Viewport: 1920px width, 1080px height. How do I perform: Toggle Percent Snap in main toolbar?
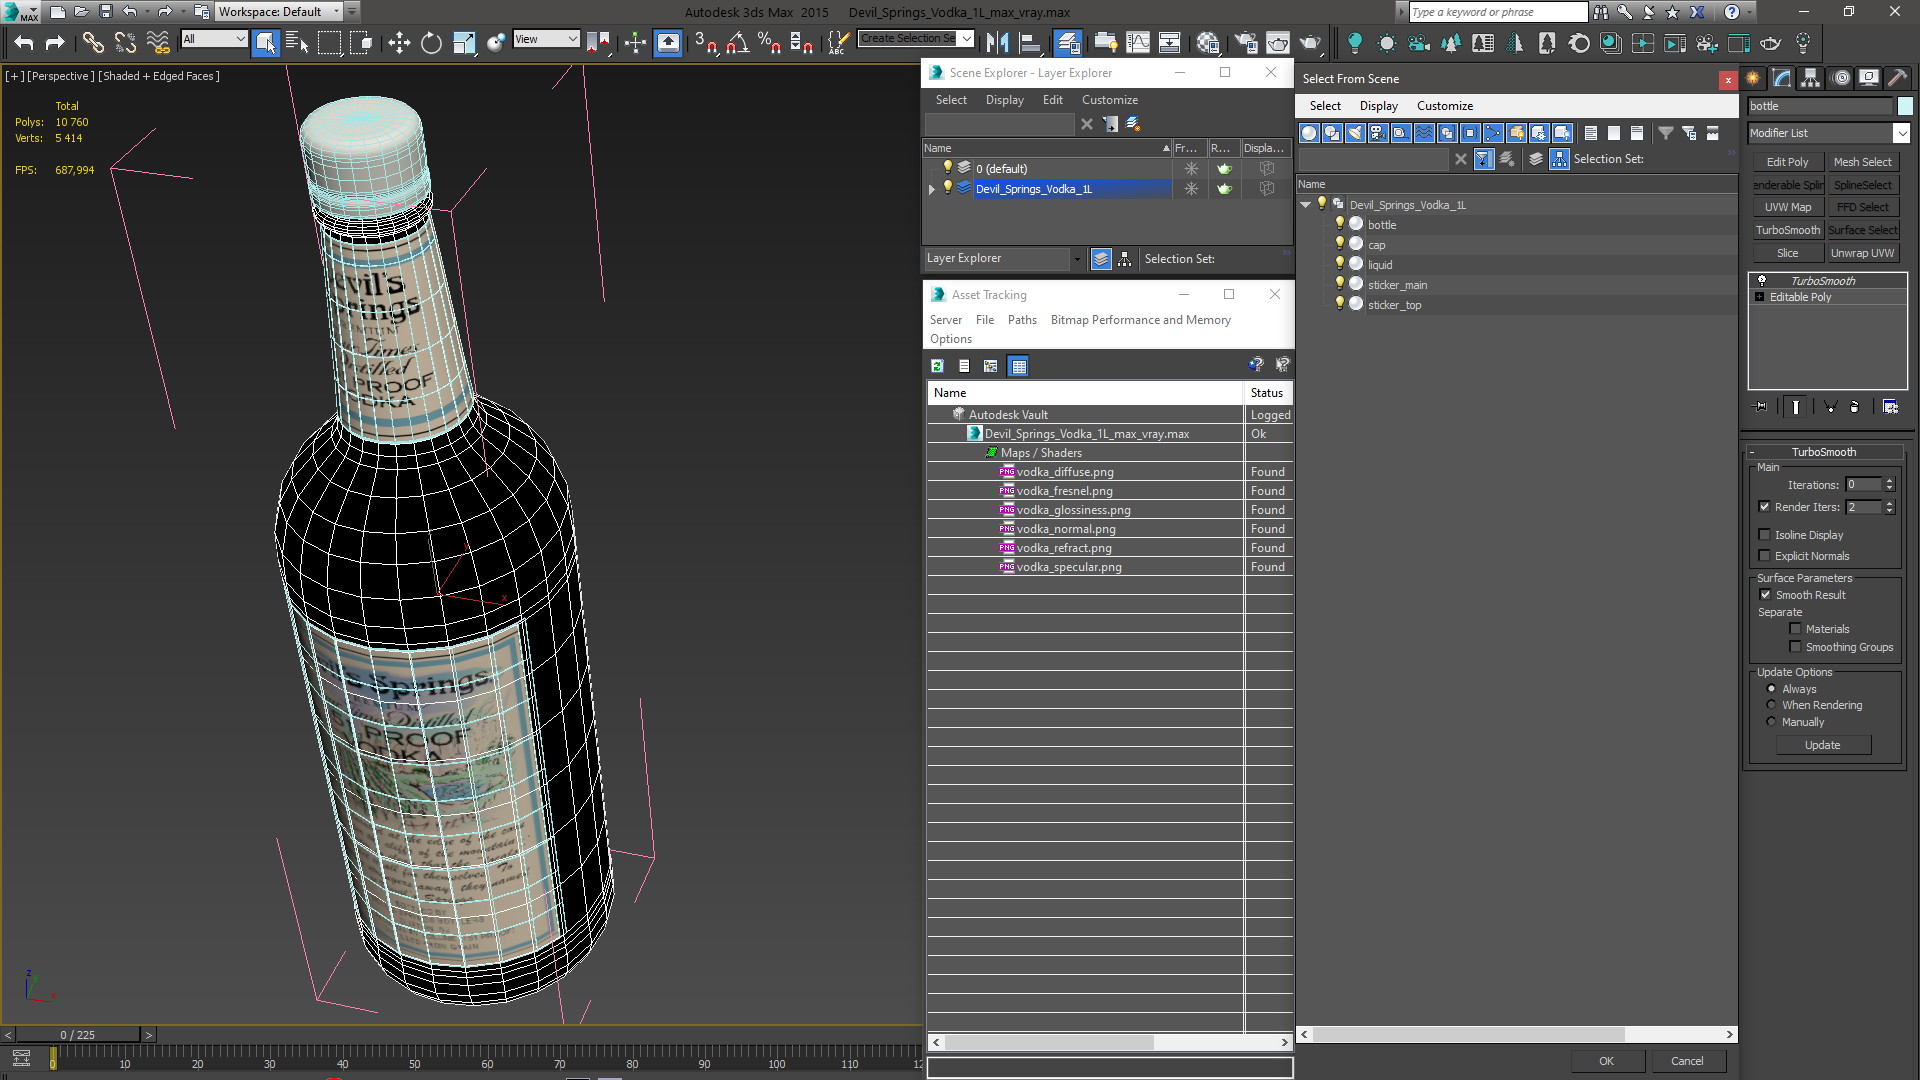(769, 42)
